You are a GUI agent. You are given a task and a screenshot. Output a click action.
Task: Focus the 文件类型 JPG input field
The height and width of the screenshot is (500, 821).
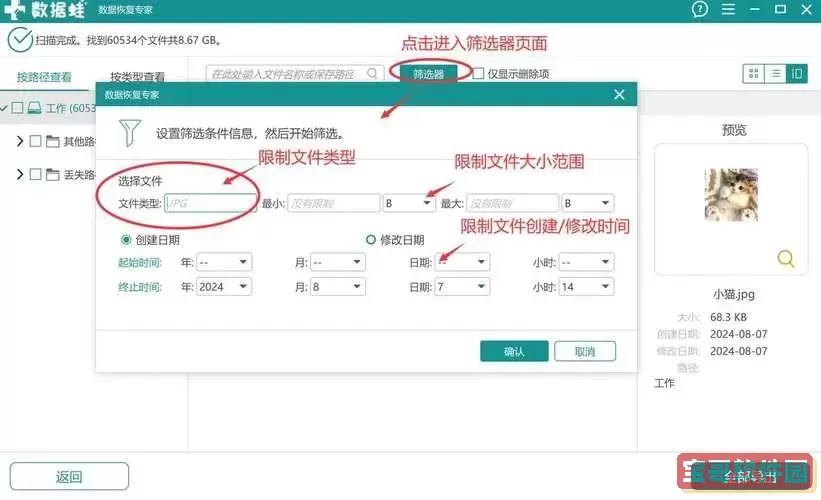pyautogui.click(x=210, y=203)
